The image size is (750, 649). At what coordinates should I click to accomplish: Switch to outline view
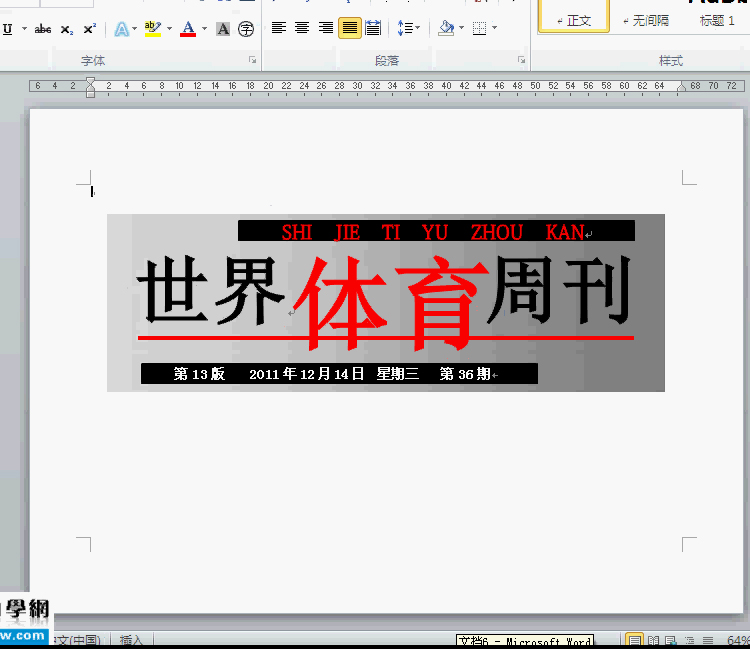pyautogui.click(x=689, y=640)
